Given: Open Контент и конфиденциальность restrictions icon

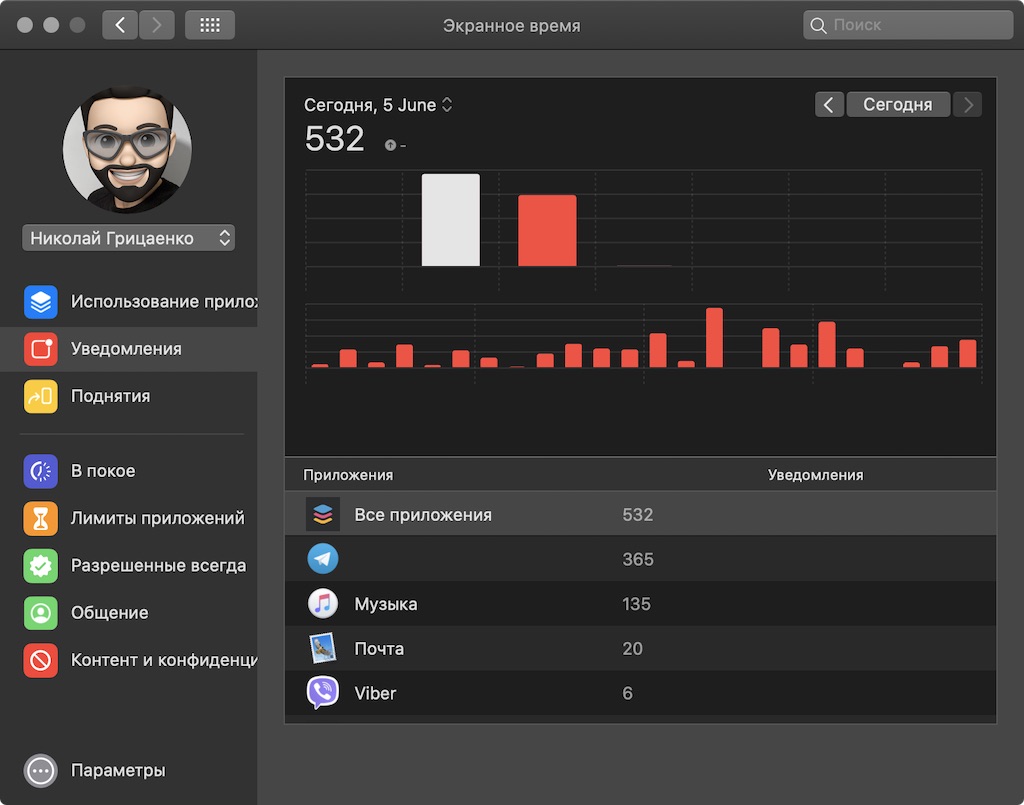Looking at the screenshot, I should pos(40,660).
